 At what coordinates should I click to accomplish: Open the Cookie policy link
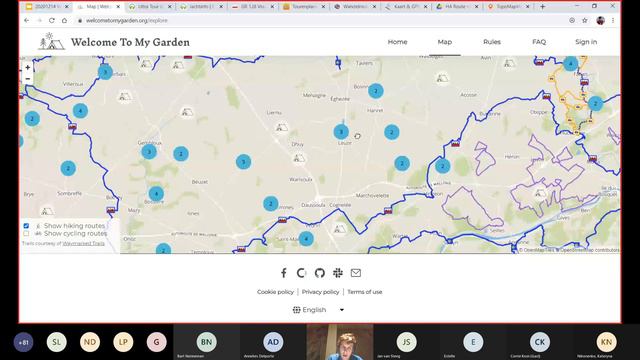coord(275,292)
